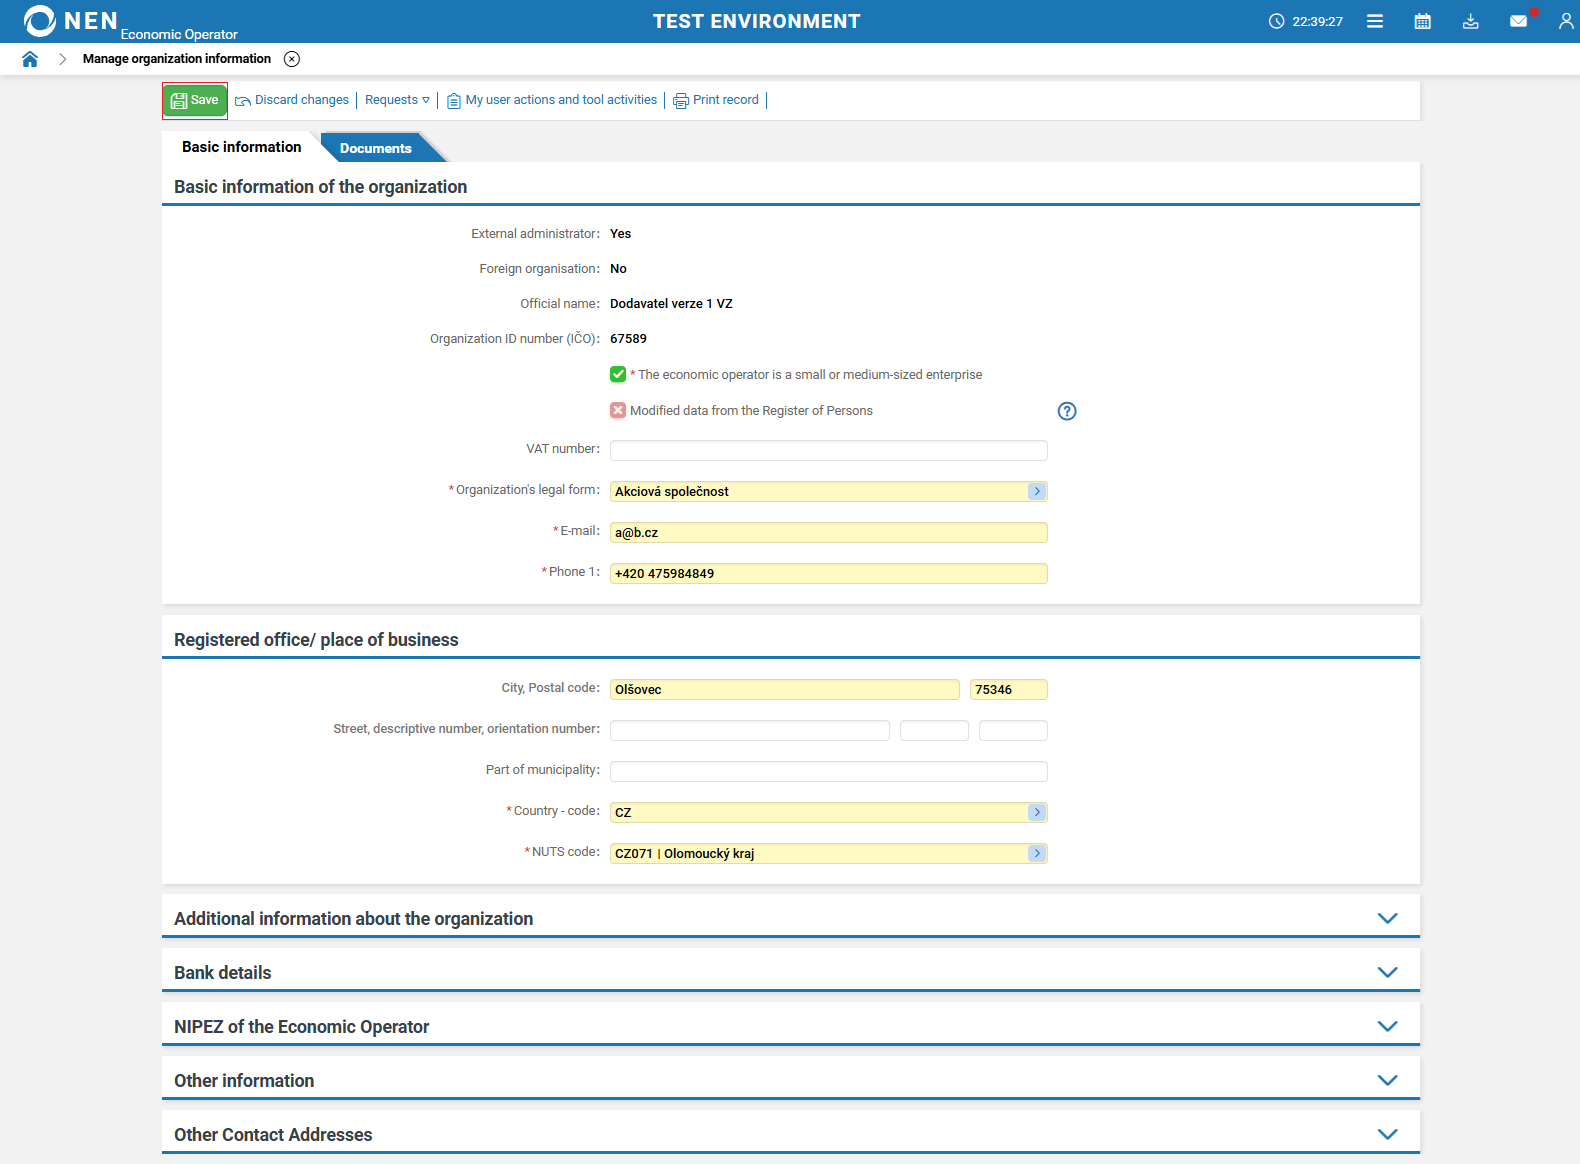1580x1164 pixels.
Task: Go to home via house icon
Action: click(30, 59)
